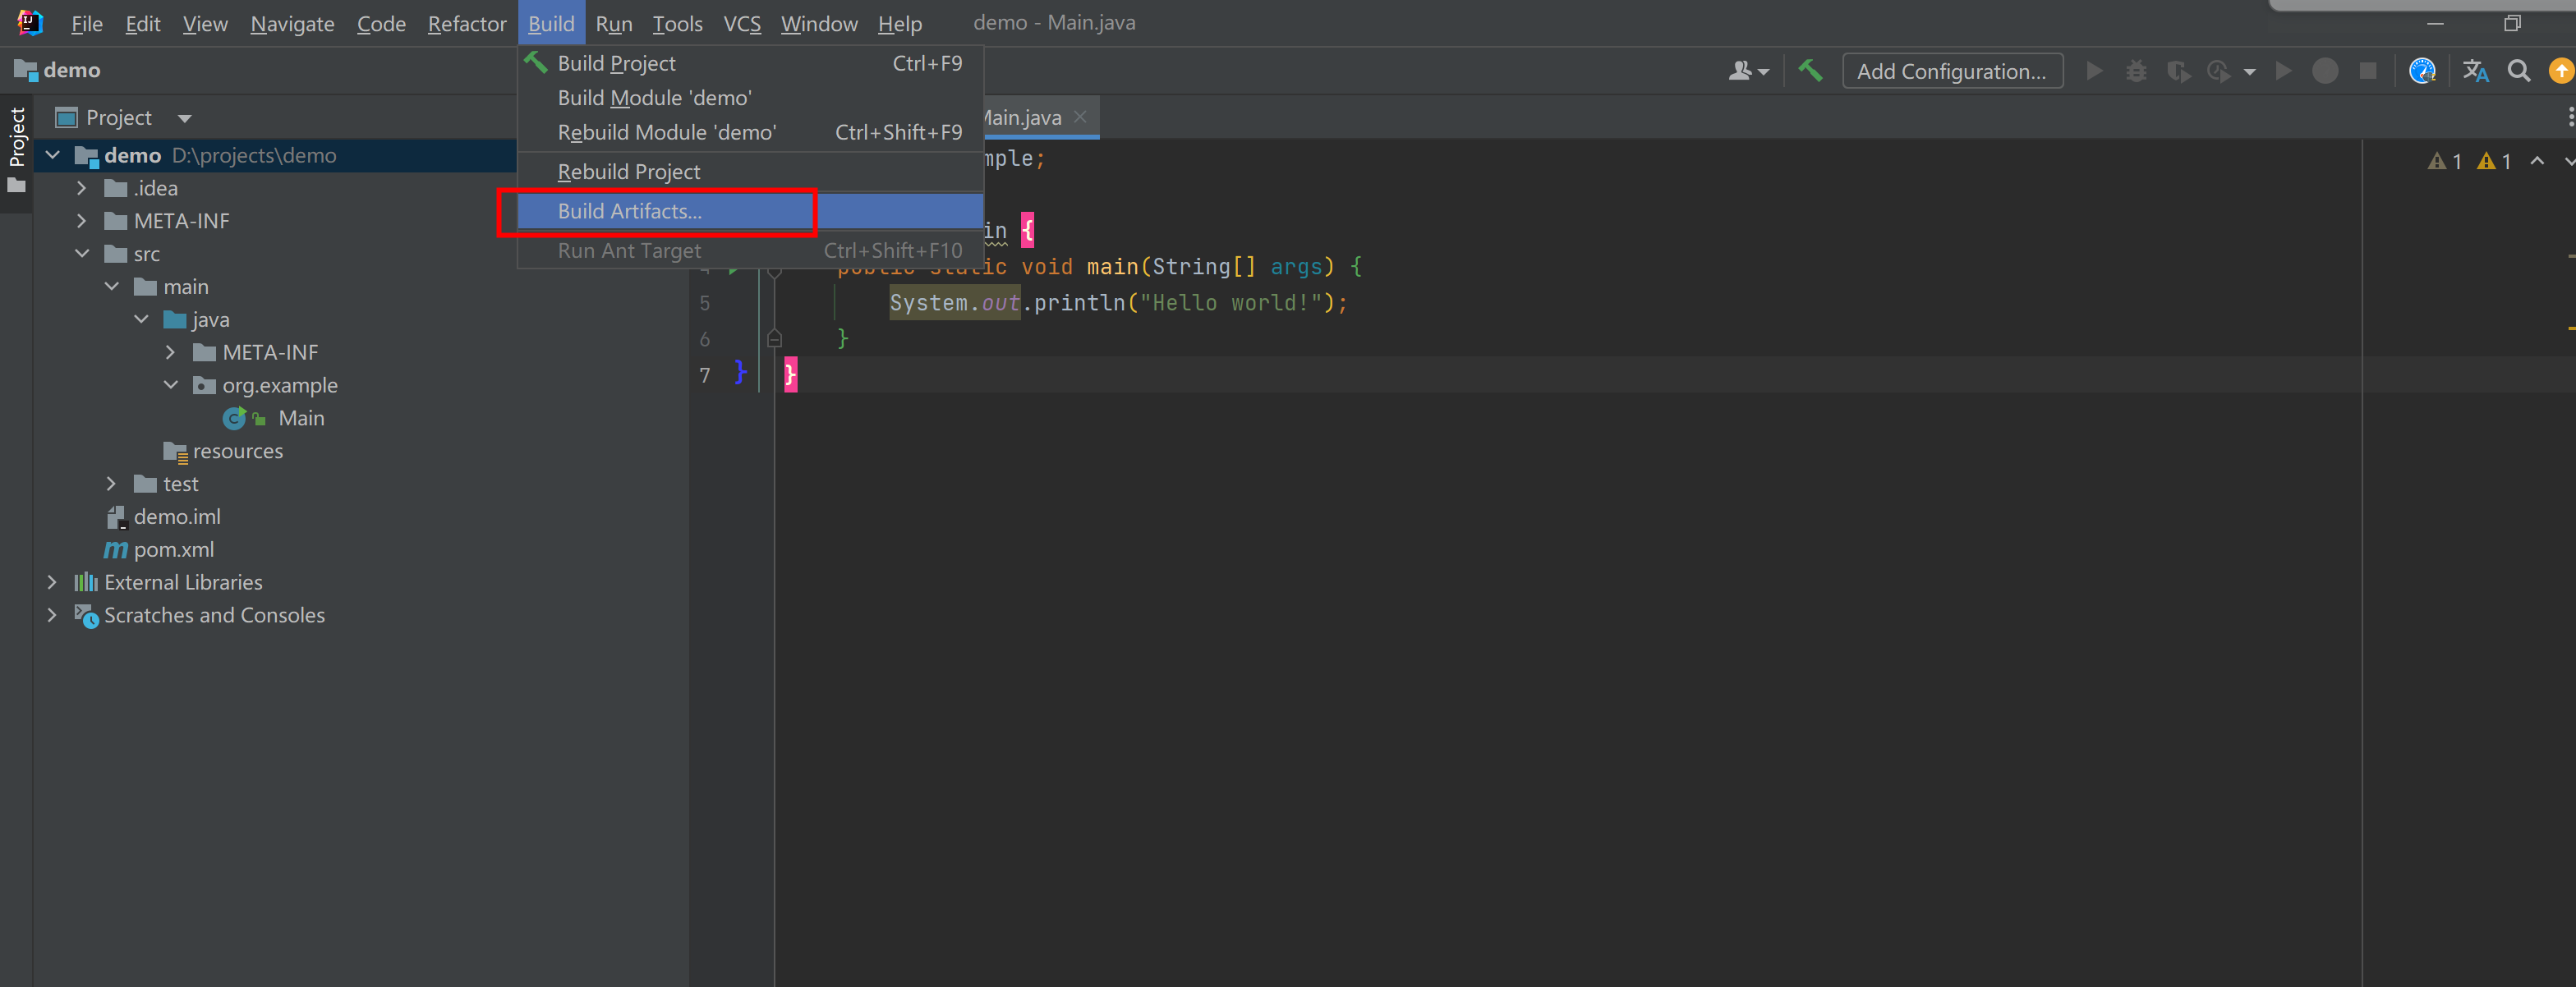Choose Rebuild Module 'demo' entry
The height and width of the screenshot is (987, 2576).
tap(750, 132)
